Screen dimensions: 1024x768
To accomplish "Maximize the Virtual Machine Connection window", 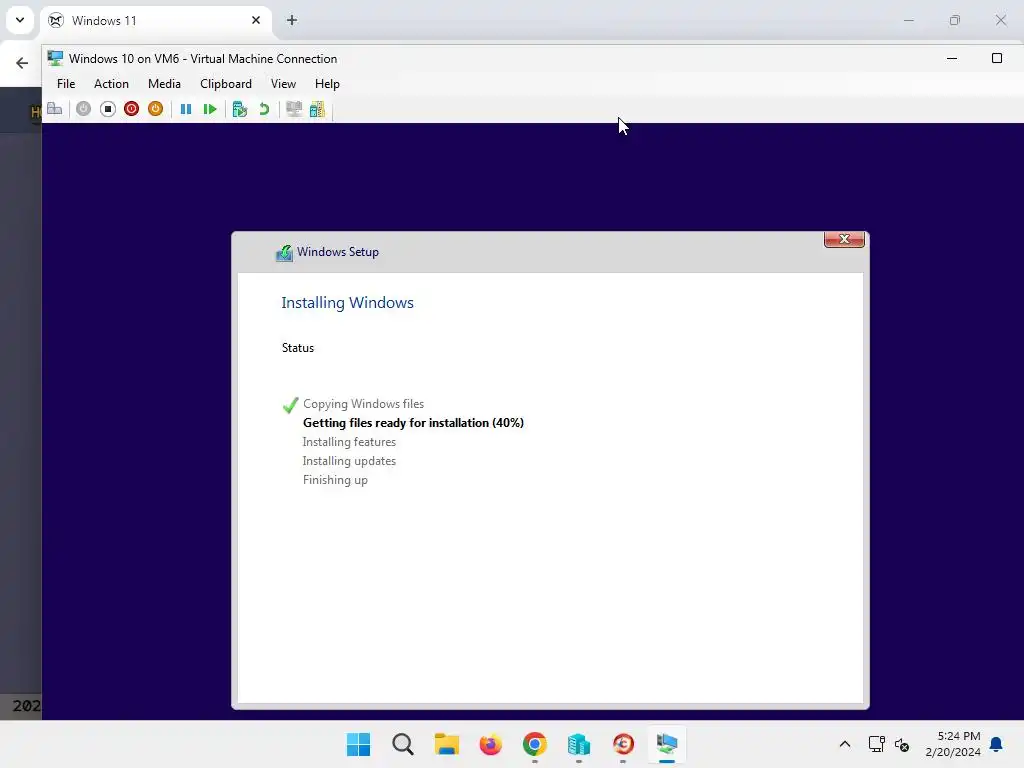I will [997, 58].
